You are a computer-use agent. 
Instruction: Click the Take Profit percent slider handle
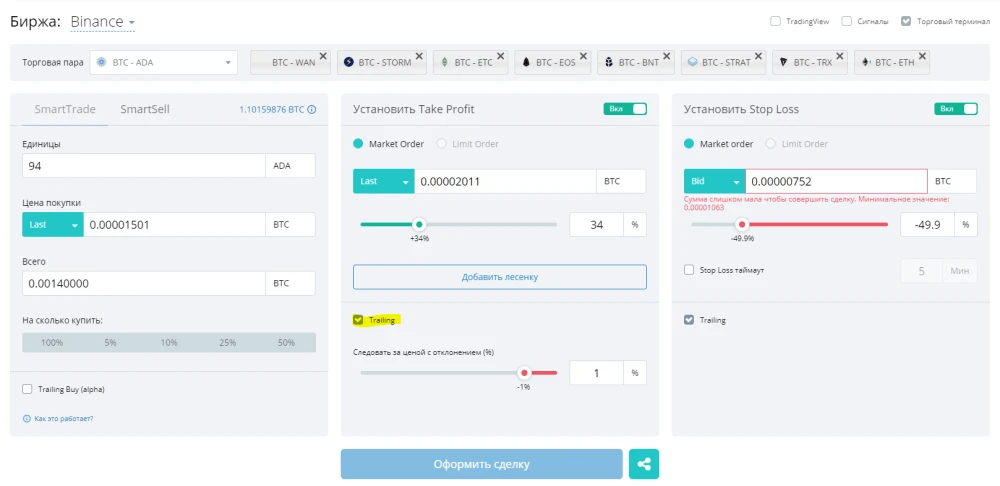(418, 225)
